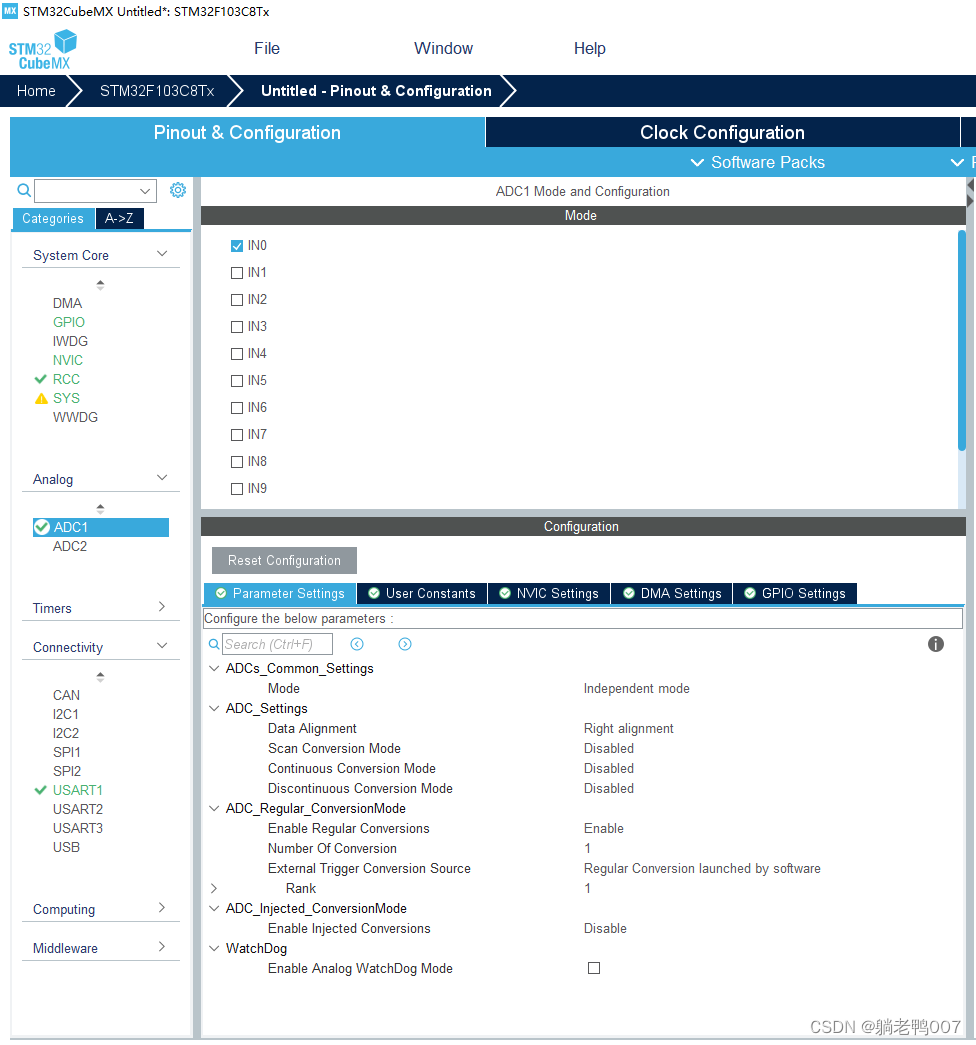The image size is (976, 1045).
Task: Click Data Alignment Right alignment value
Action: (629, 728)
